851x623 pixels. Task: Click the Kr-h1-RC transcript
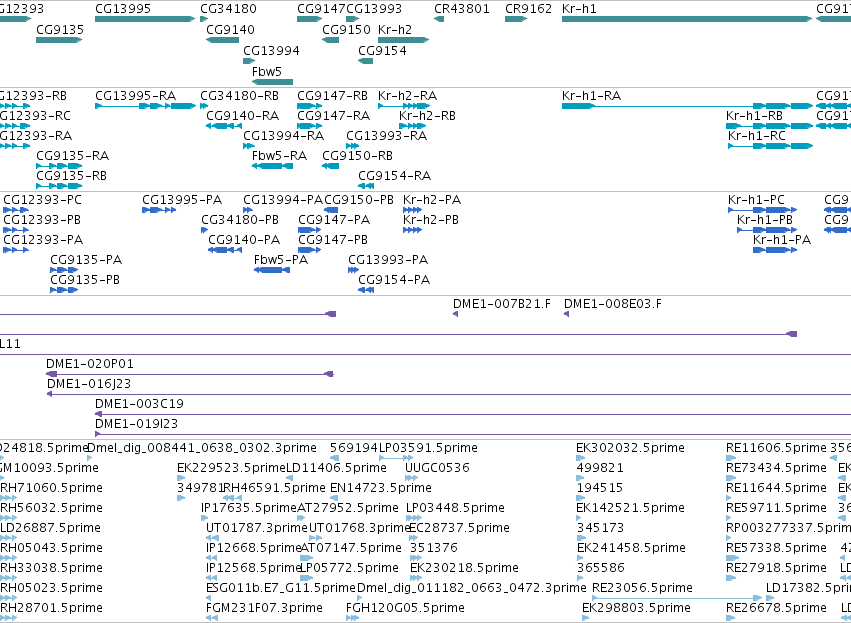pyautogui.click(x=770, y=145)
